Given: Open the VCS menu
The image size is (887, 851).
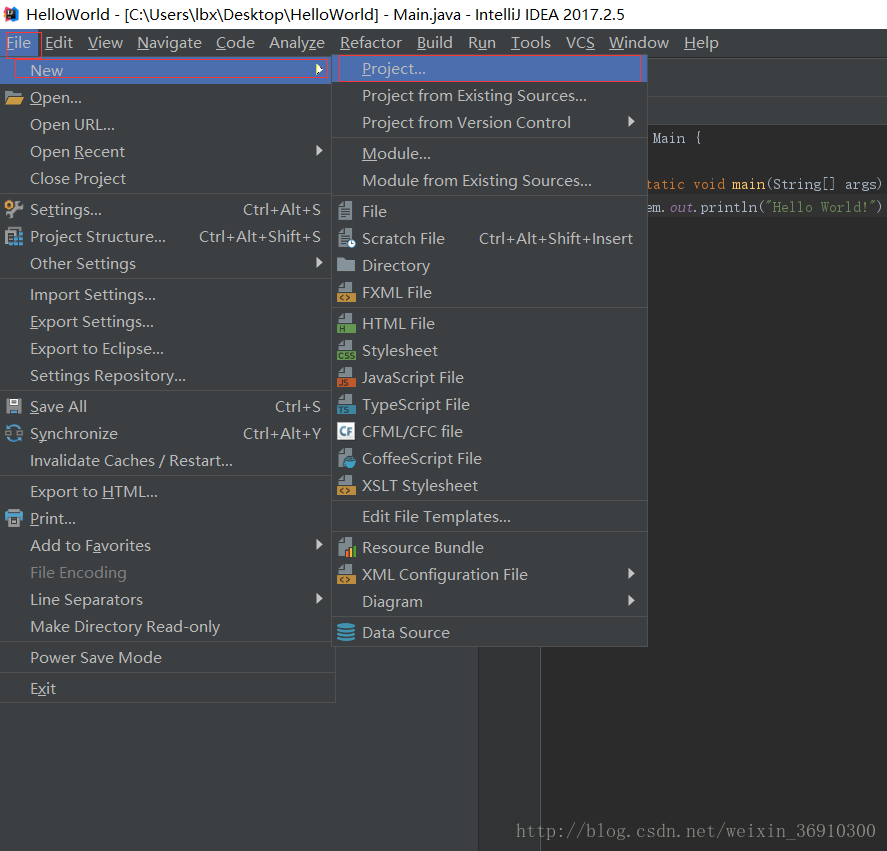Looking at the screenshot, I should [580, 43].
